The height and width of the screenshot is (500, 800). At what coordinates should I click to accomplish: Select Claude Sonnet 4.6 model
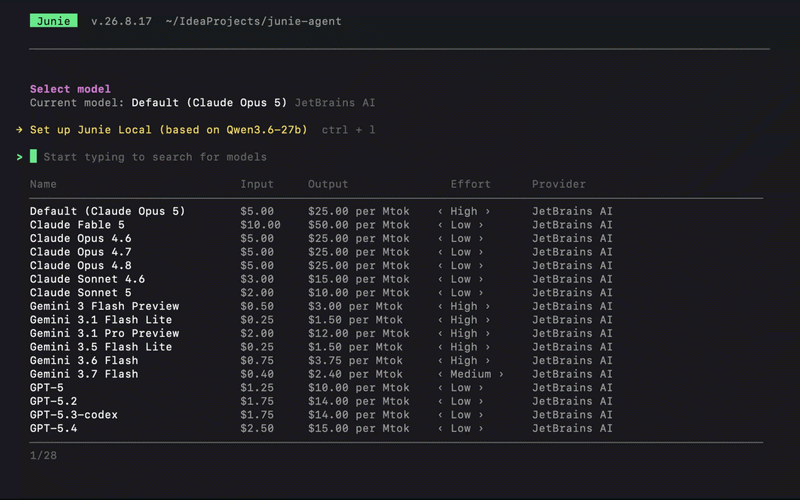[320, 279]
